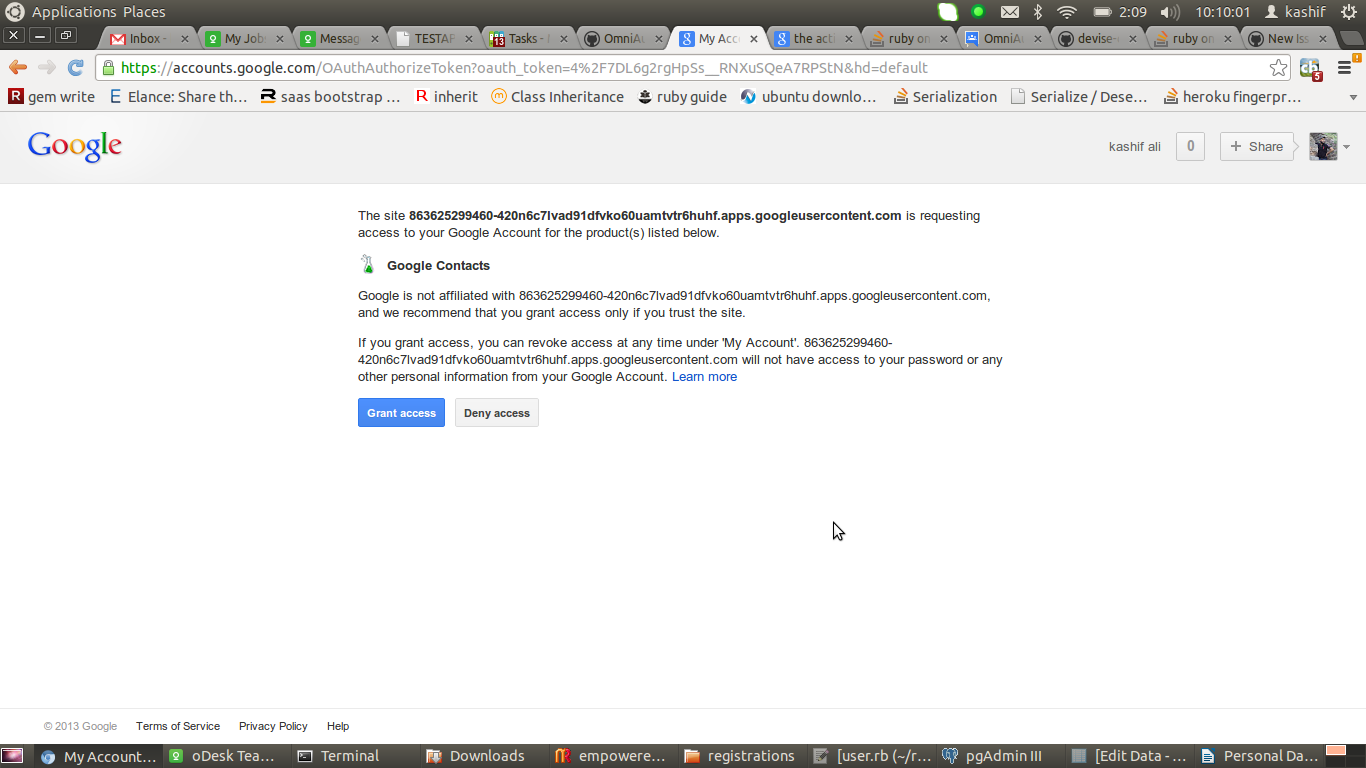This screenshot has height=768, width=1366.
Task: Click the show desktop taskbar icon
Action: [12, 756]
